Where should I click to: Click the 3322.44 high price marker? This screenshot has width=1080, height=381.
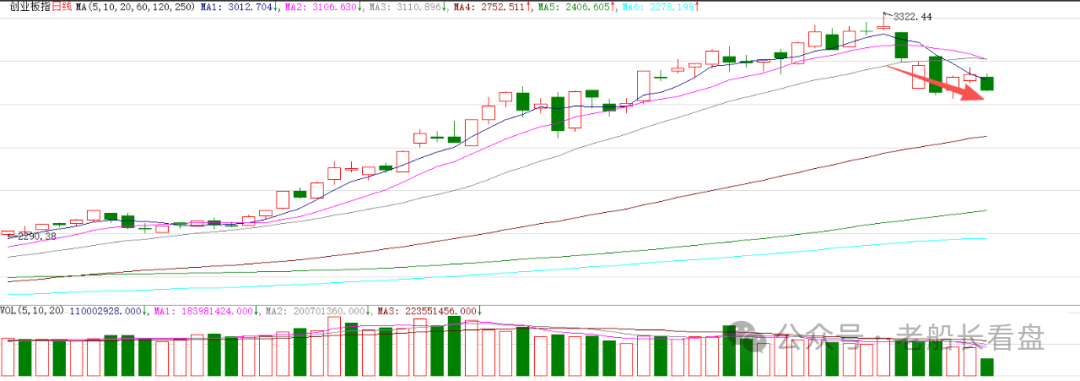912,17
